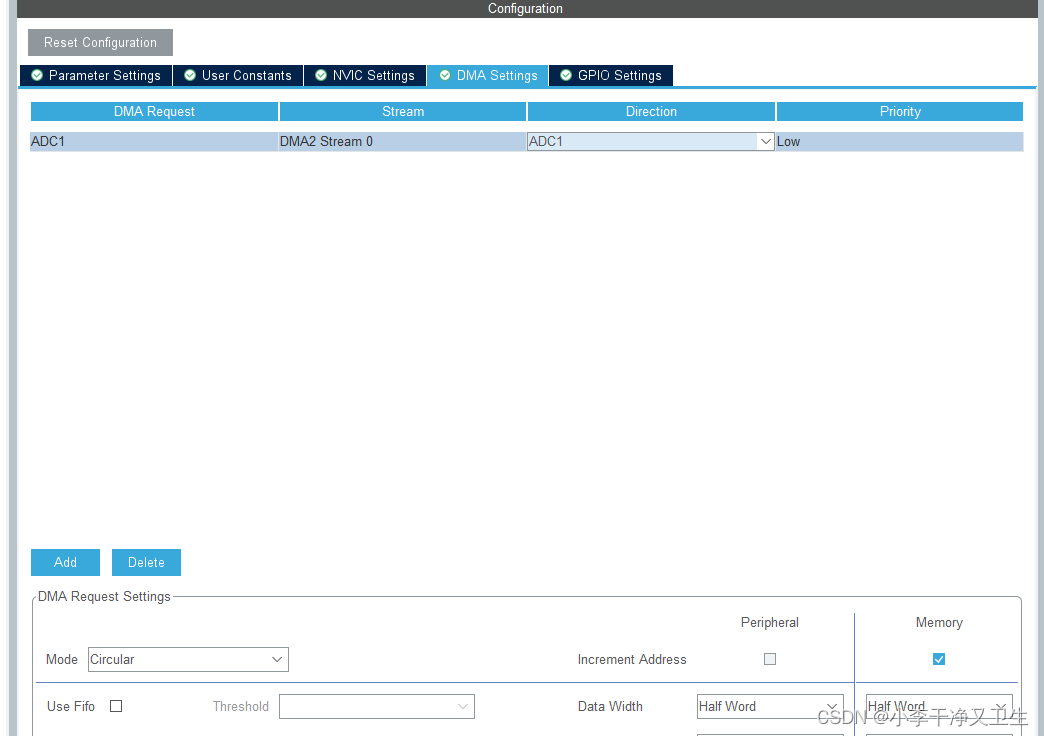Enable the Use Fifo checkbox

click(x=116, y=706)
